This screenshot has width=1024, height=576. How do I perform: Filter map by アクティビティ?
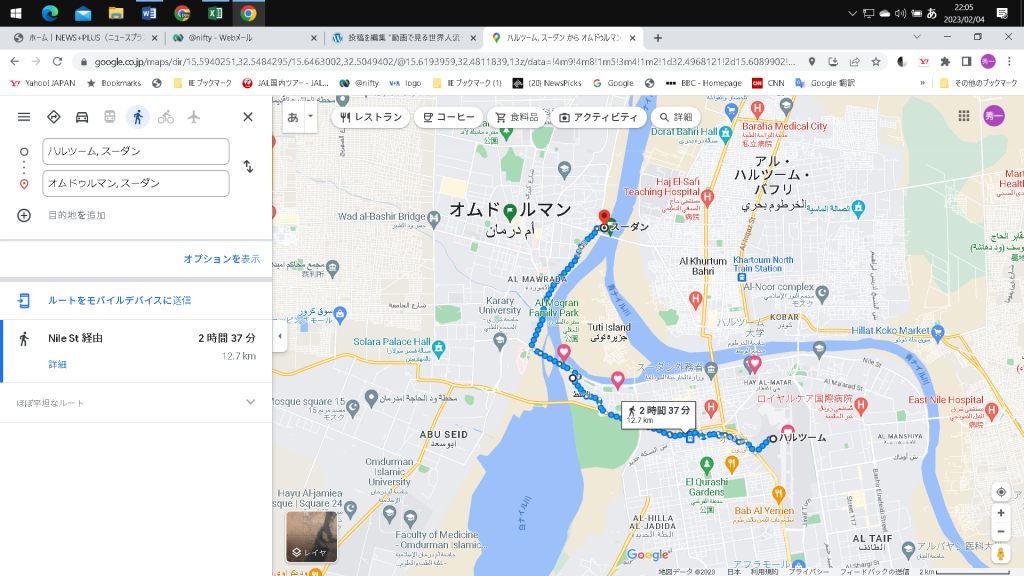point(598,117)
